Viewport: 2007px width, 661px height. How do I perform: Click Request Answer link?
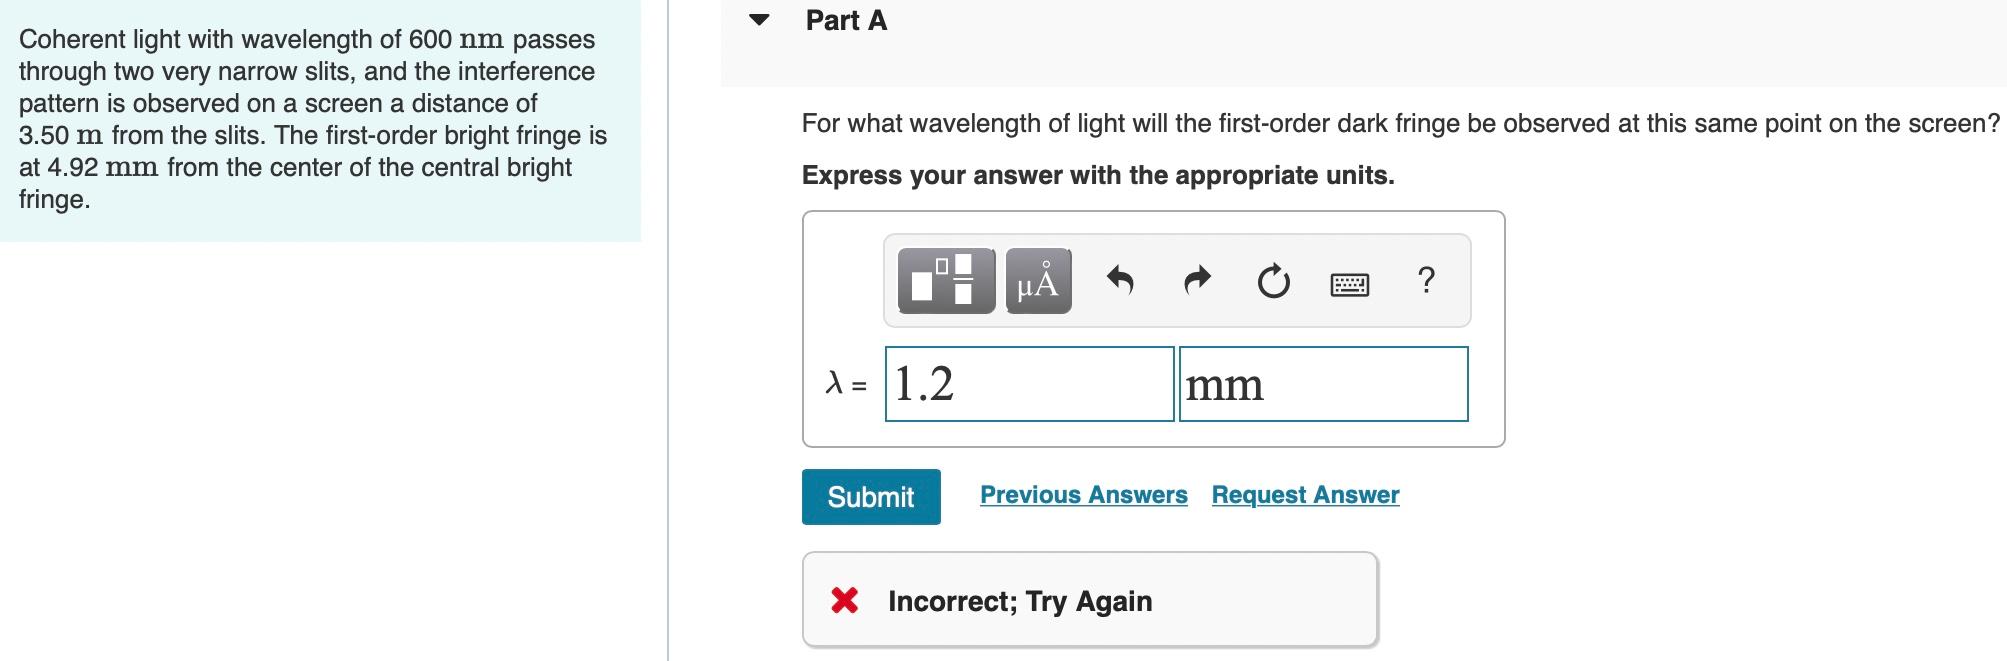[1303, 494]
